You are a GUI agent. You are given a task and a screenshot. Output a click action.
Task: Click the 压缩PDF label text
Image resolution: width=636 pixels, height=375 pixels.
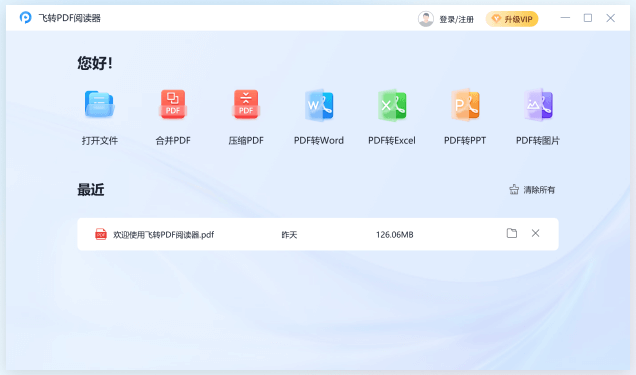tap(246, 141)
